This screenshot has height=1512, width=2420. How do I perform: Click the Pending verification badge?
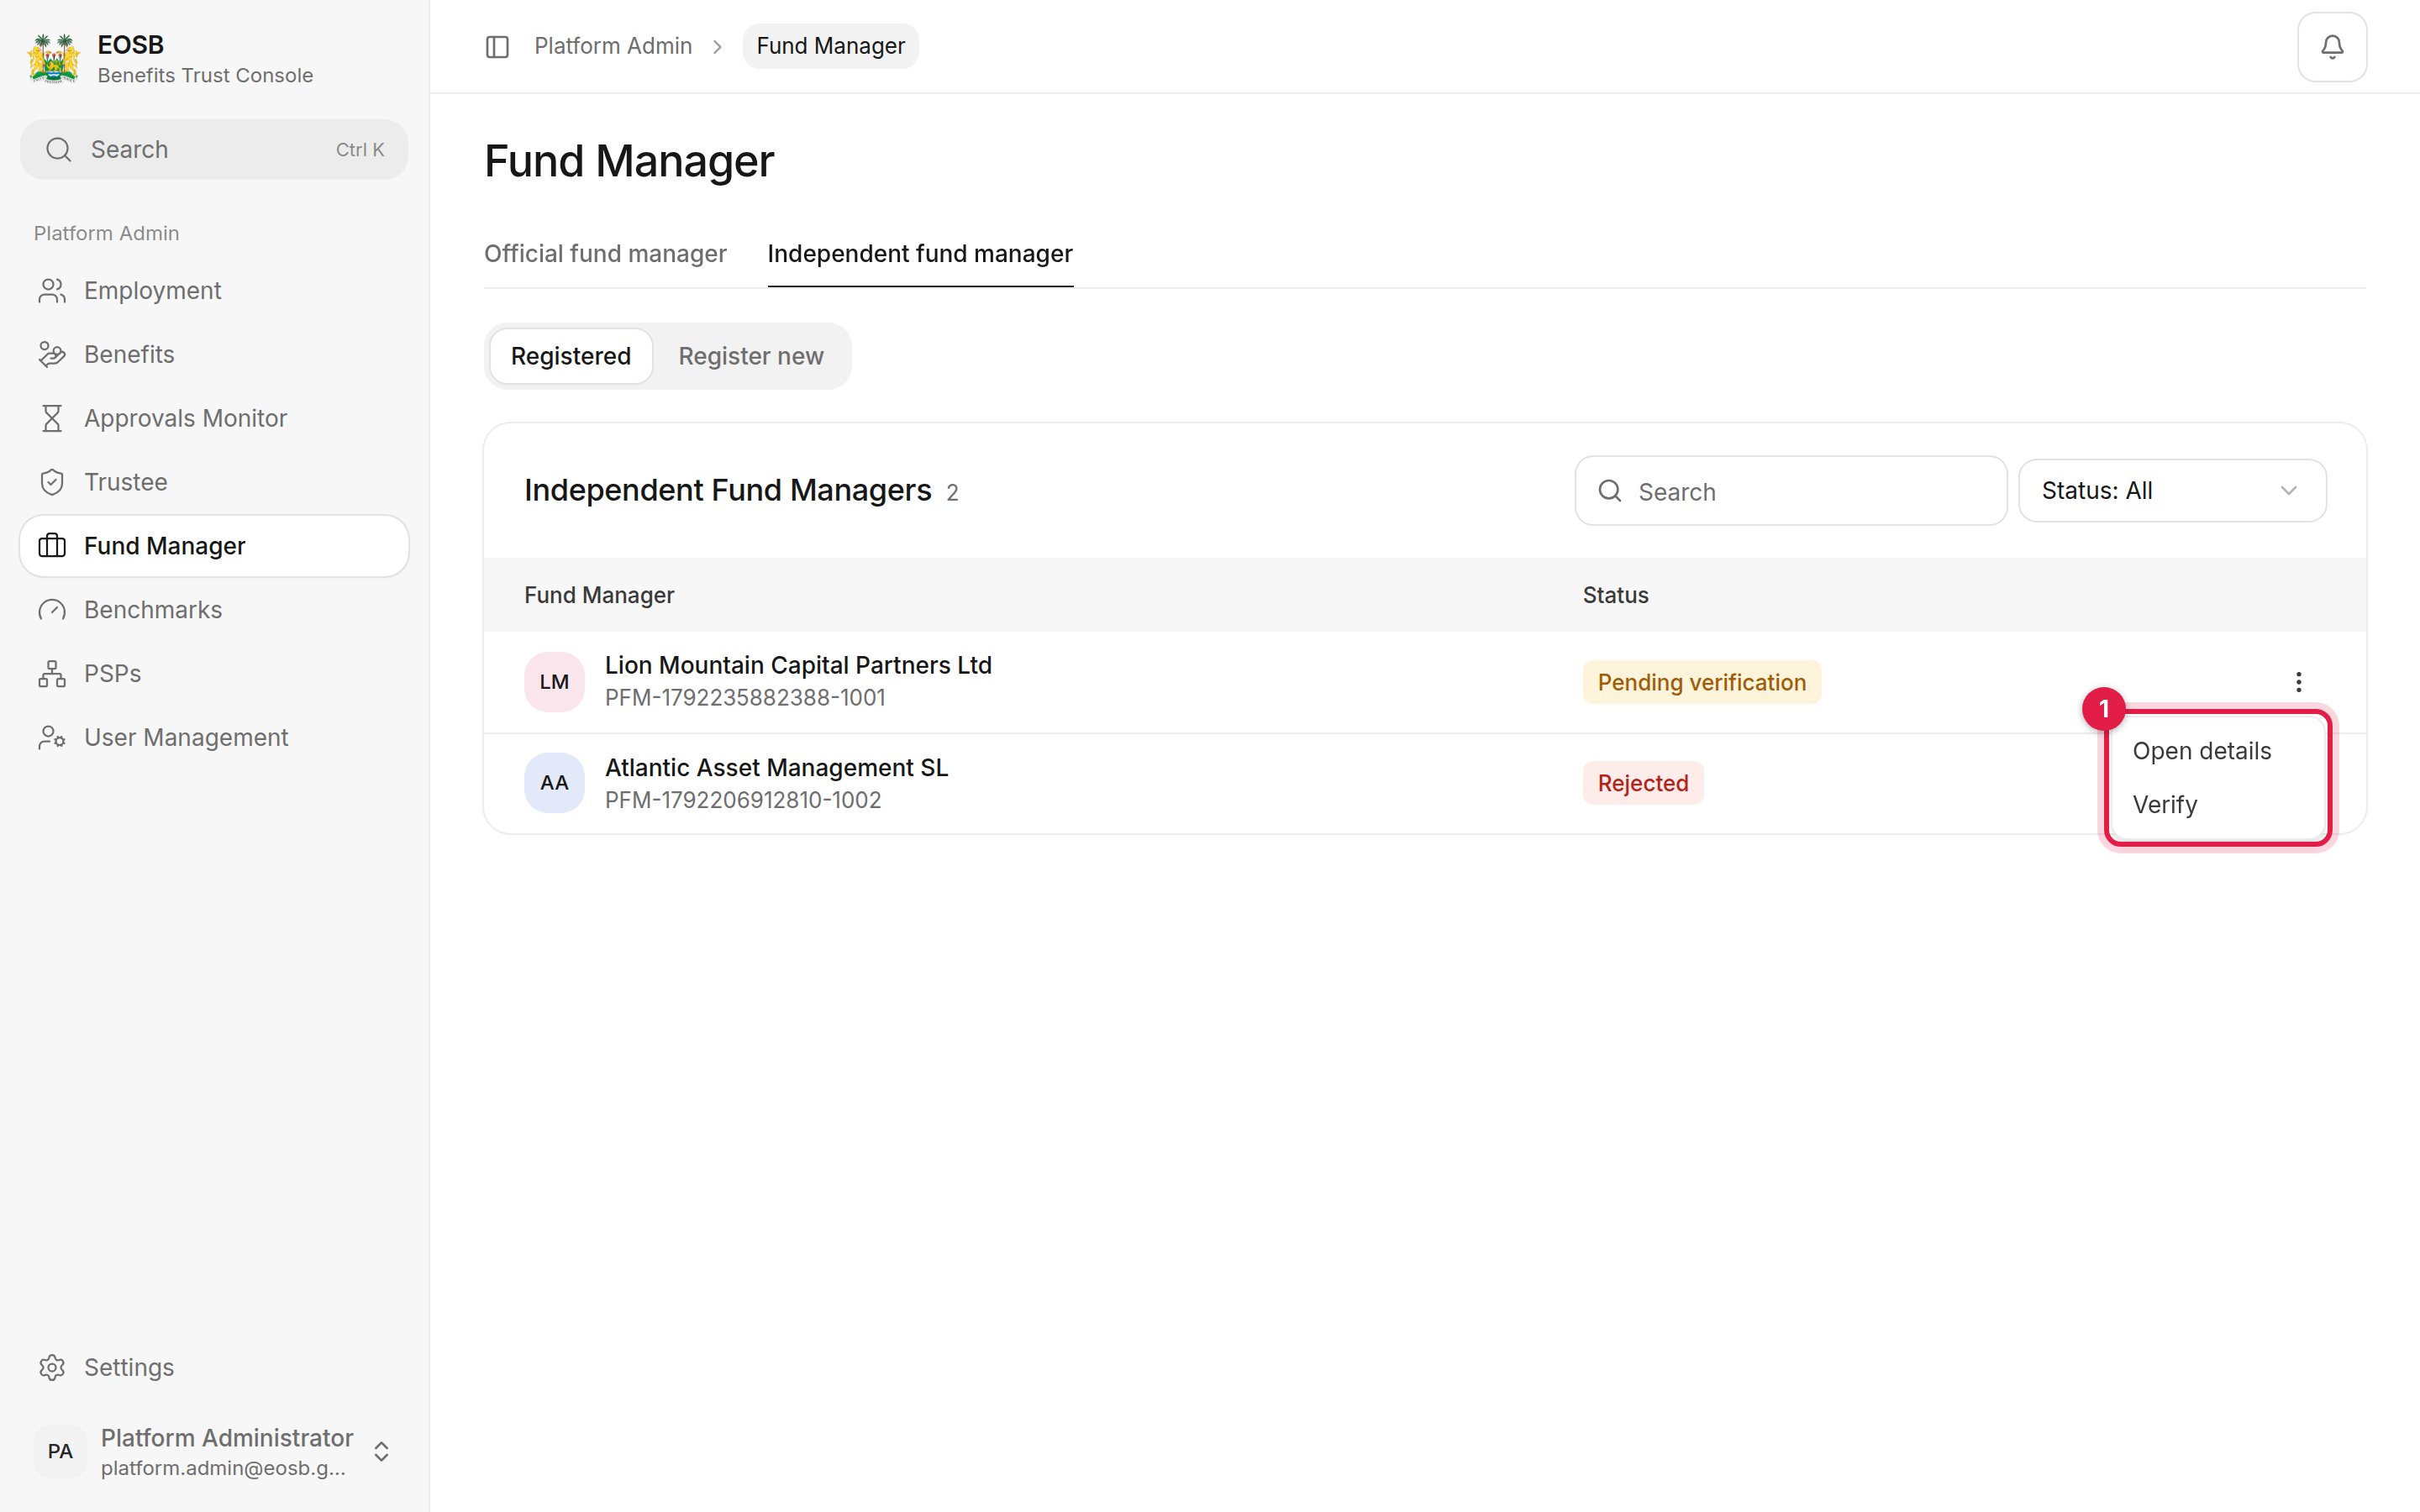pos(1701,682)
